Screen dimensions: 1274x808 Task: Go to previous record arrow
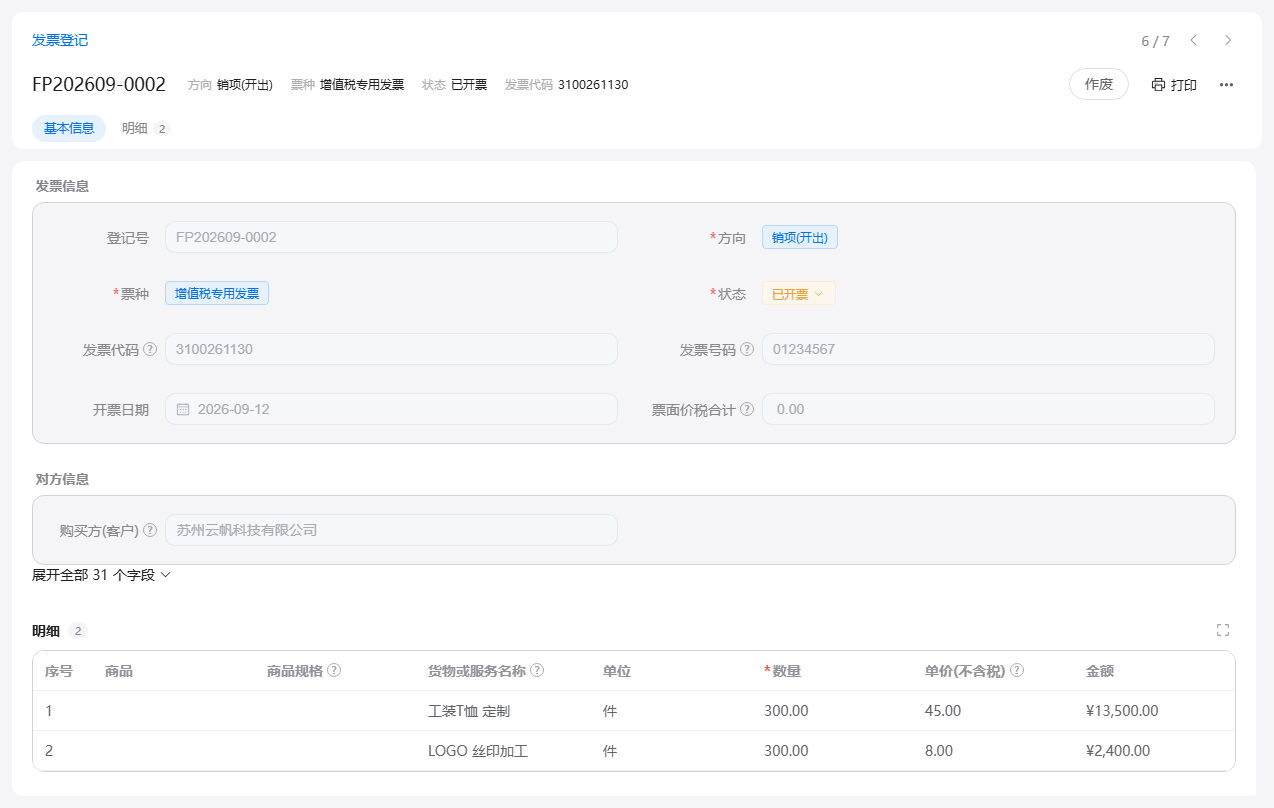[x=1193, y=40]
